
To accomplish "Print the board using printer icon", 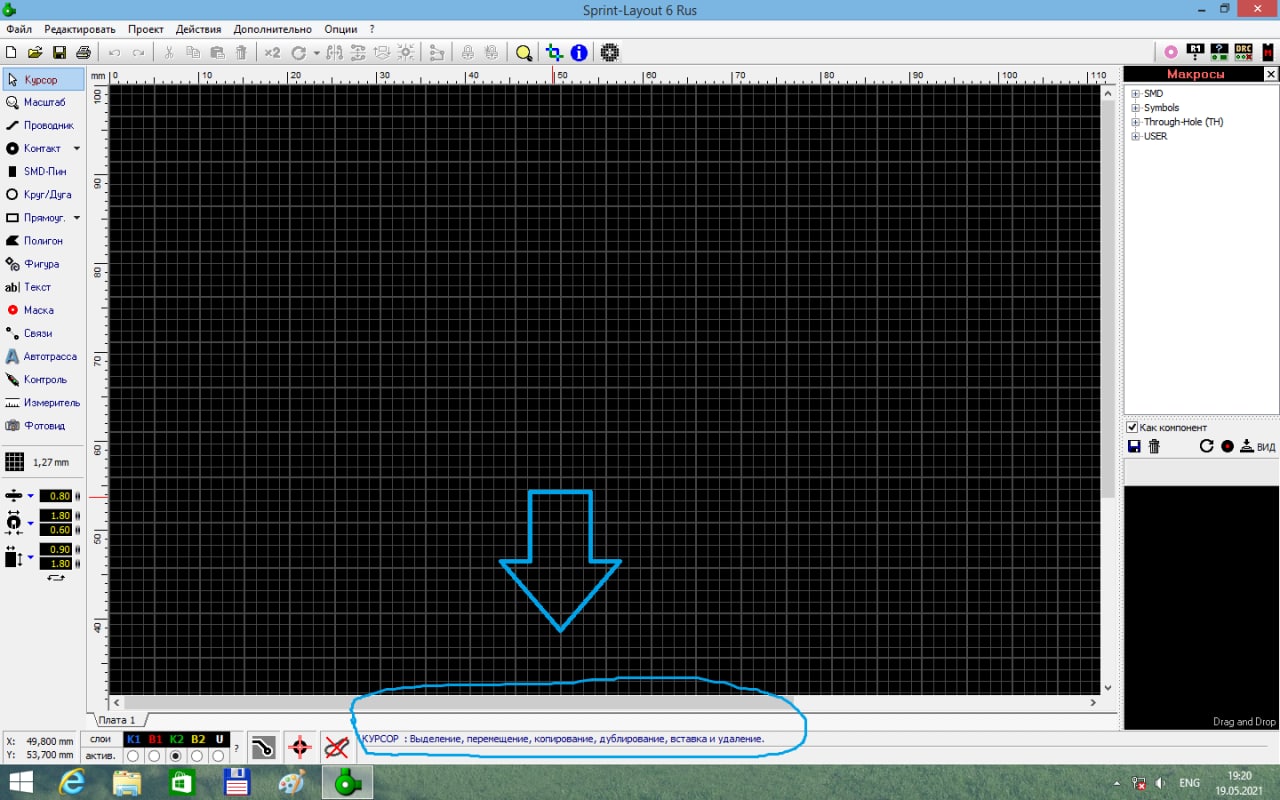I will pyautogui.click(x=83, y=52).
